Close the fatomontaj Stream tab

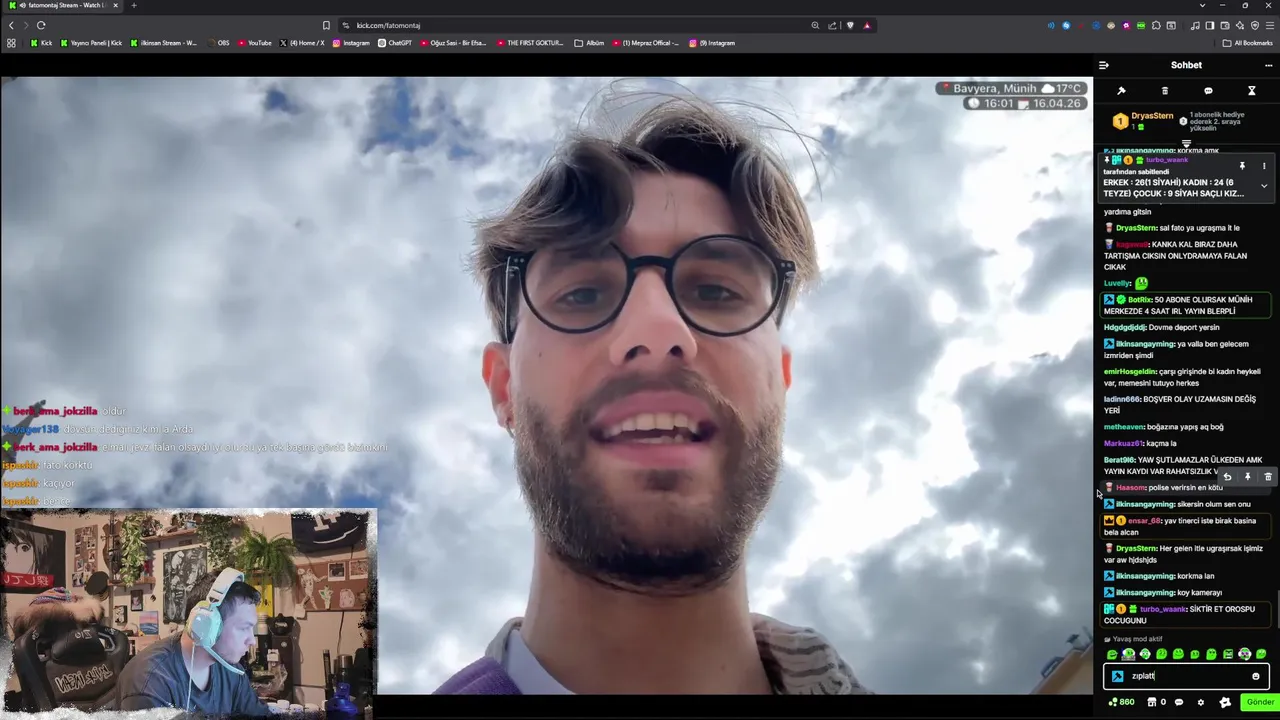point(116,5)
